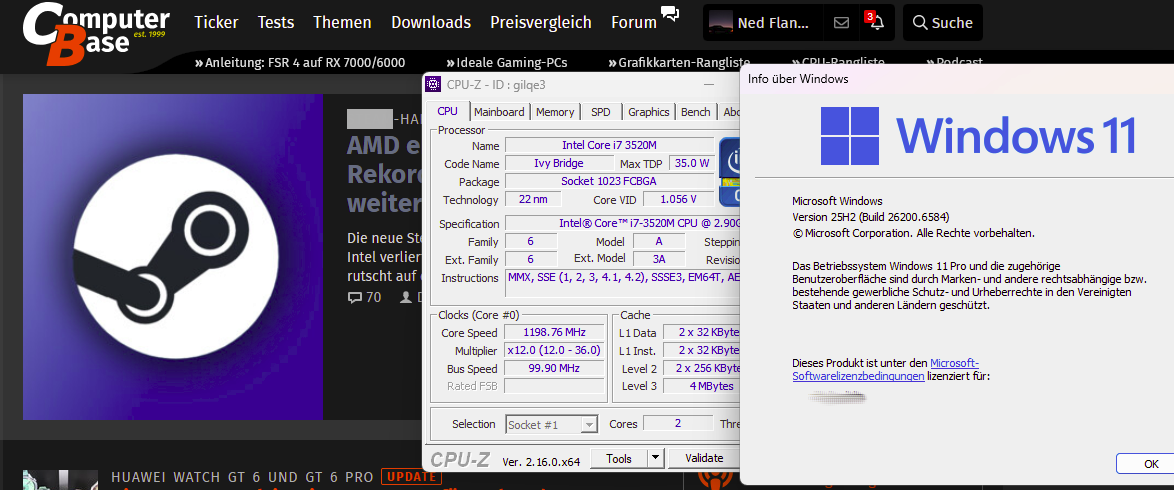This screenshot has height=490, width=1174.
Task: Switch to the Bench tab in CPU-Z
Action: [x=696, y=112]
